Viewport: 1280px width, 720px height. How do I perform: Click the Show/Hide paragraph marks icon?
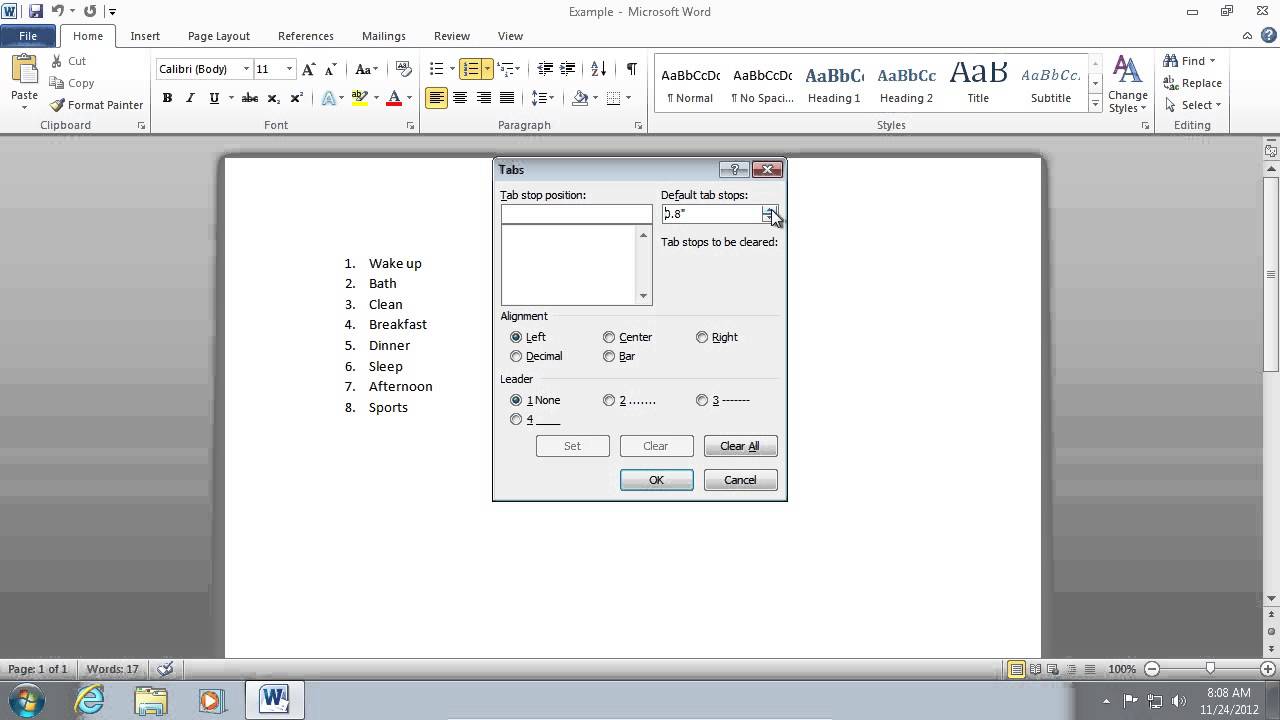(631, 69)
